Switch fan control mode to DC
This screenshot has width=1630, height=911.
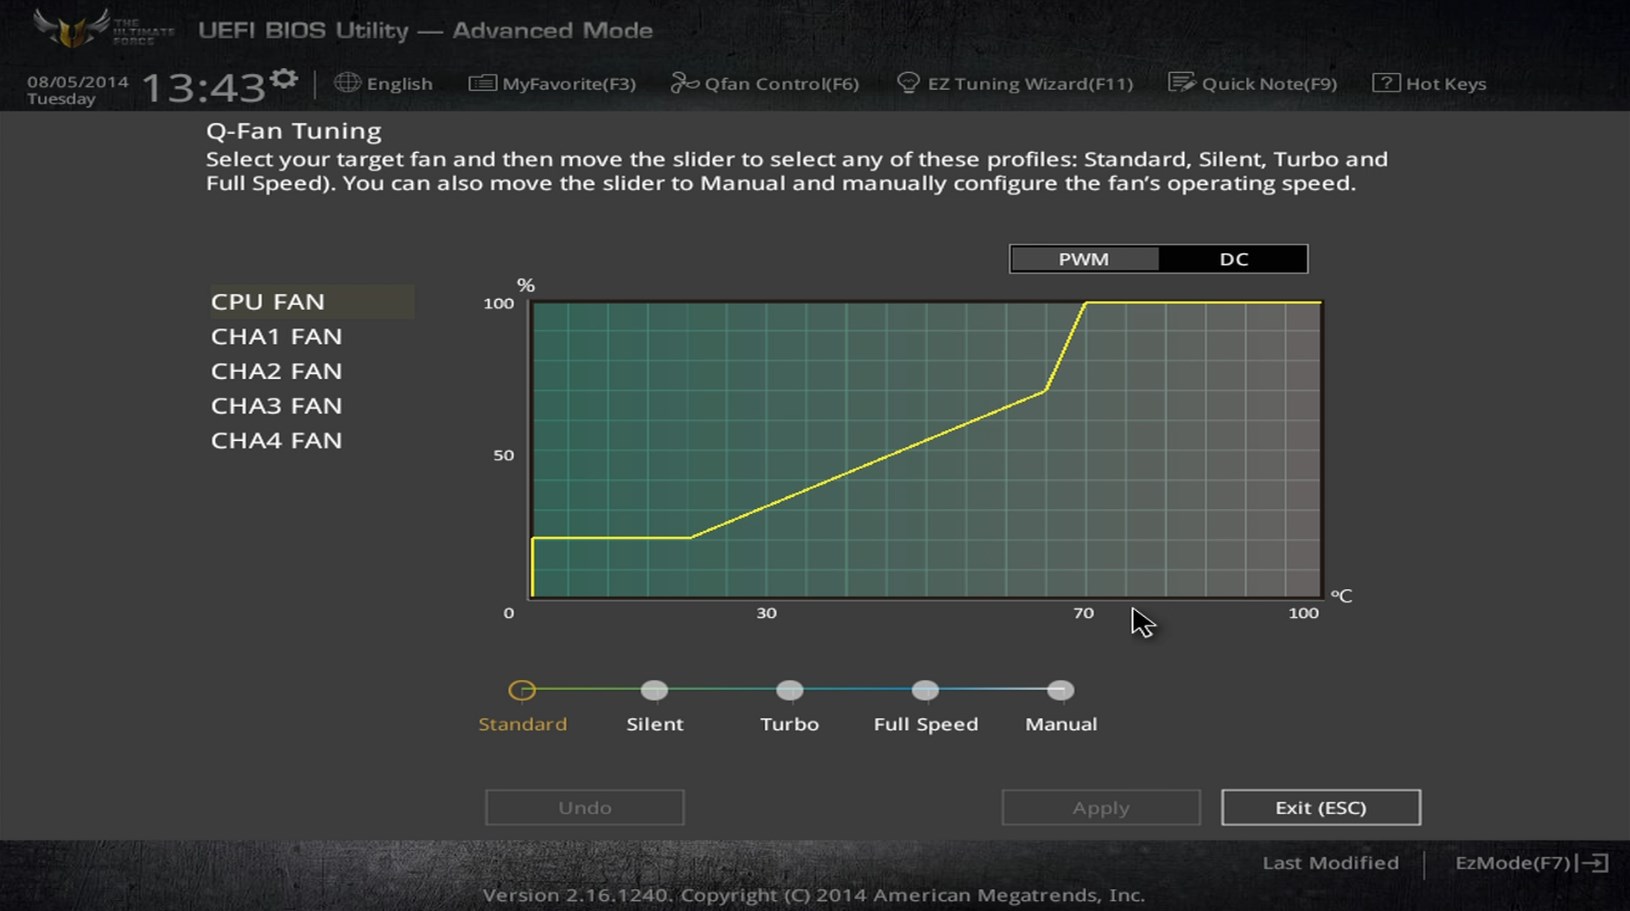[x=1233, y=259]
